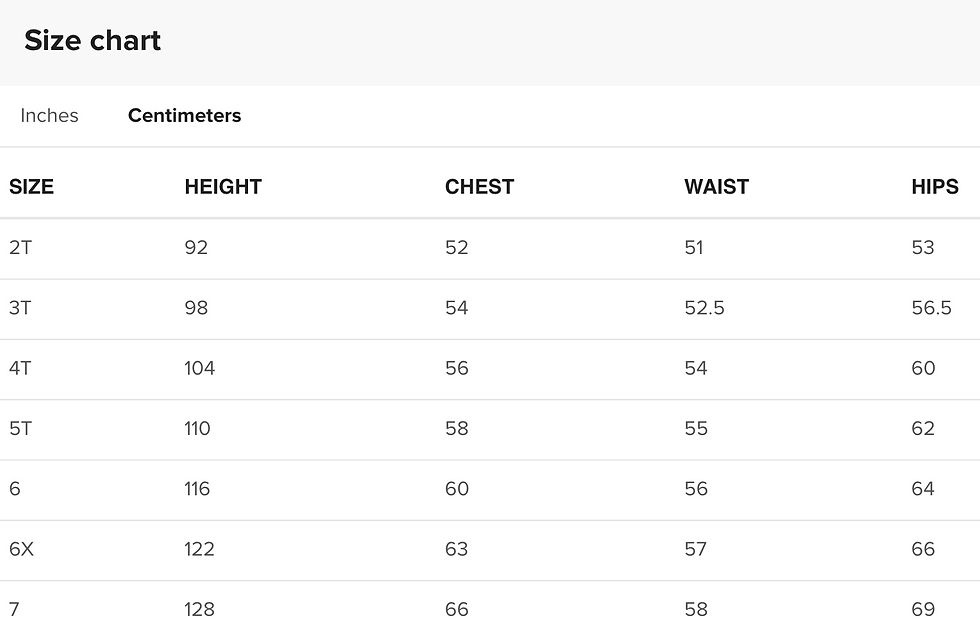Select the 5T size row label
The height and width of the screenshot is (639, 980).
point(20,429)
